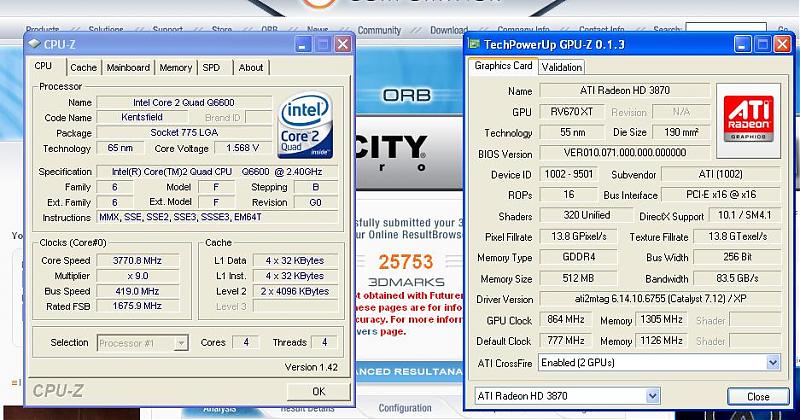800x420 pixels.
Task: Click the GPU-Z title bar icon
Action: (x=474, y=44)
